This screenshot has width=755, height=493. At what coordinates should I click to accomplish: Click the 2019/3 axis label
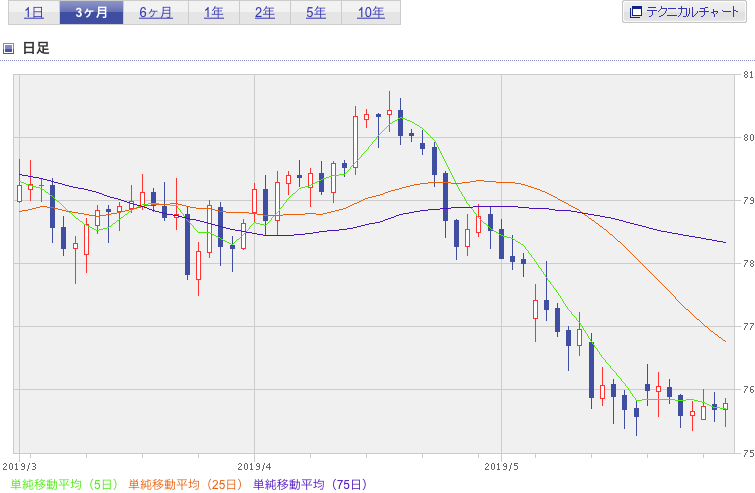tap(19, 467)
